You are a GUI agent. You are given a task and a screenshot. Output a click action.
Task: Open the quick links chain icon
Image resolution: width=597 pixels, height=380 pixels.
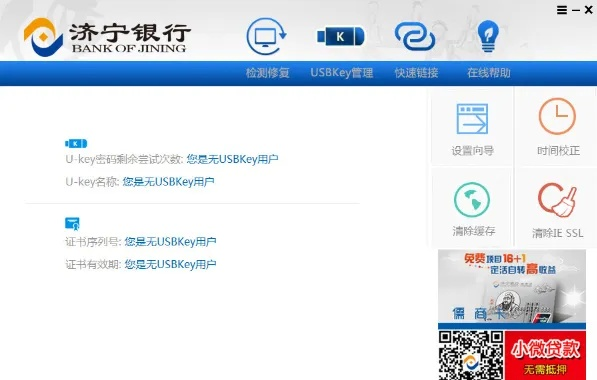click(x=415, y=37)
